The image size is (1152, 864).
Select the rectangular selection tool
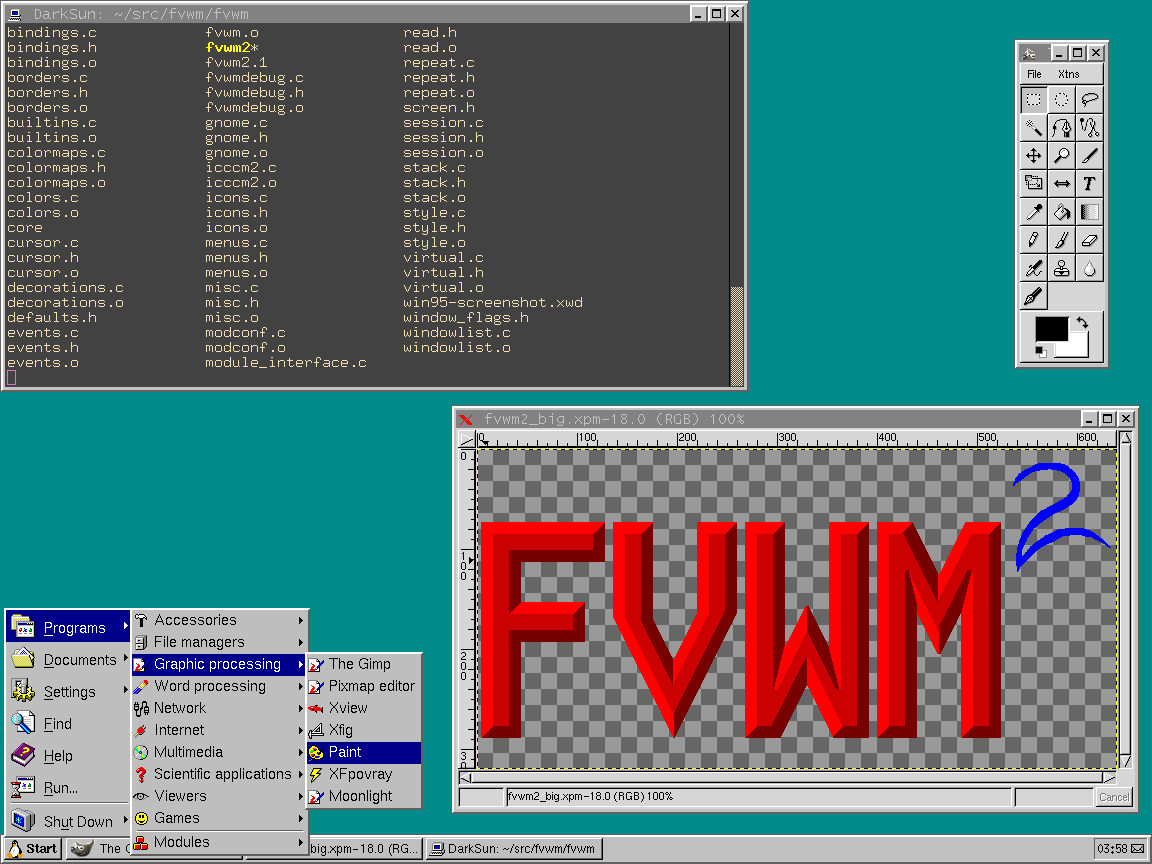pyautogui.click(x=1034, y=99)
